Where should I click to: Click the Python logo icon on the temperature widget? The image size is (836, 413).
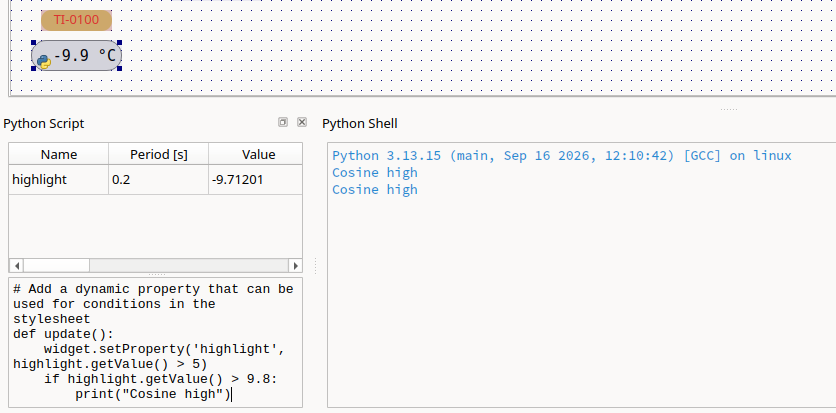point(44,62)
